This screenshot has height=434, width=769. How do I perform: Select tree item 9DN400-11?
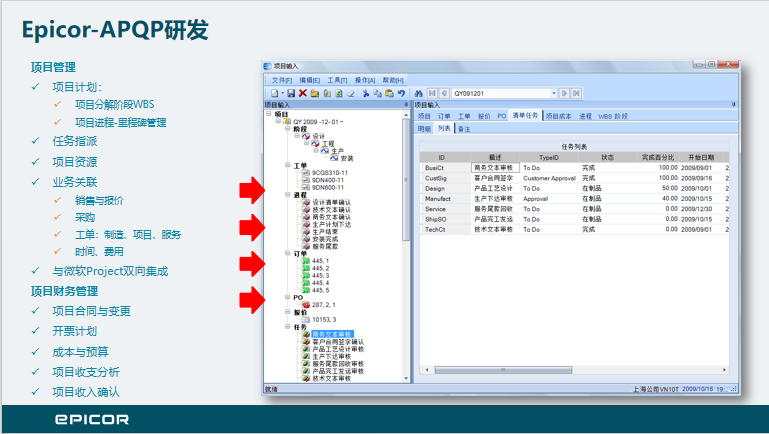[x=328, y=180]
